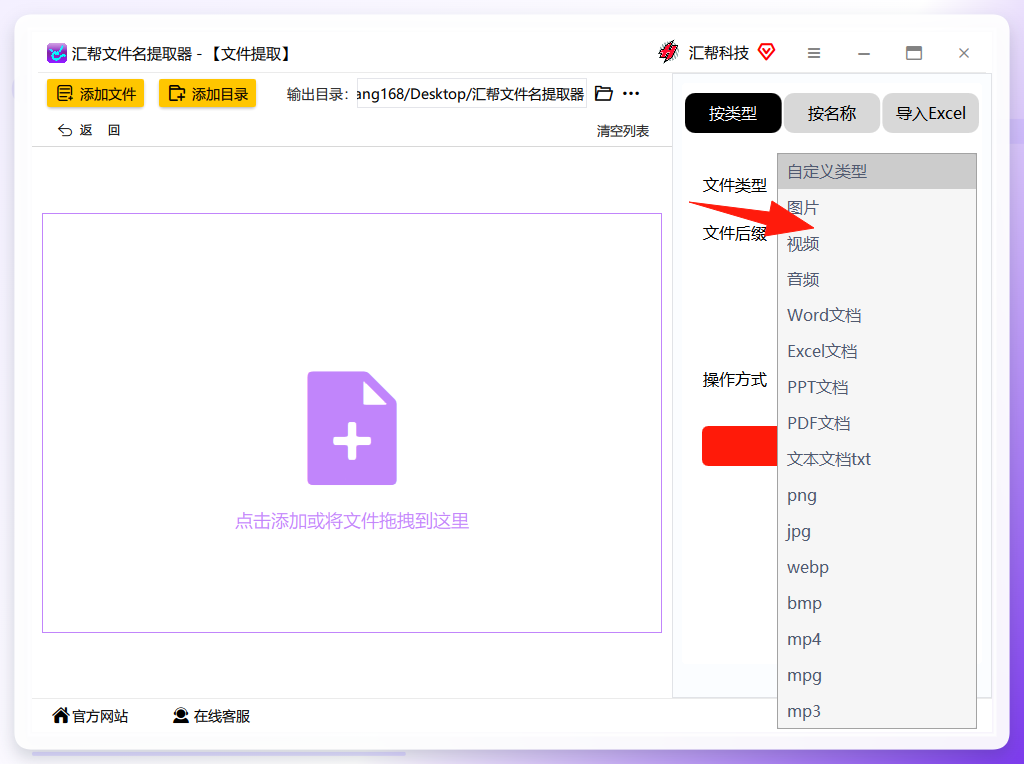Click the three-dot browse output icon
The height and width of the screenshot is (764, 1024).
click(x=631, y=93)
